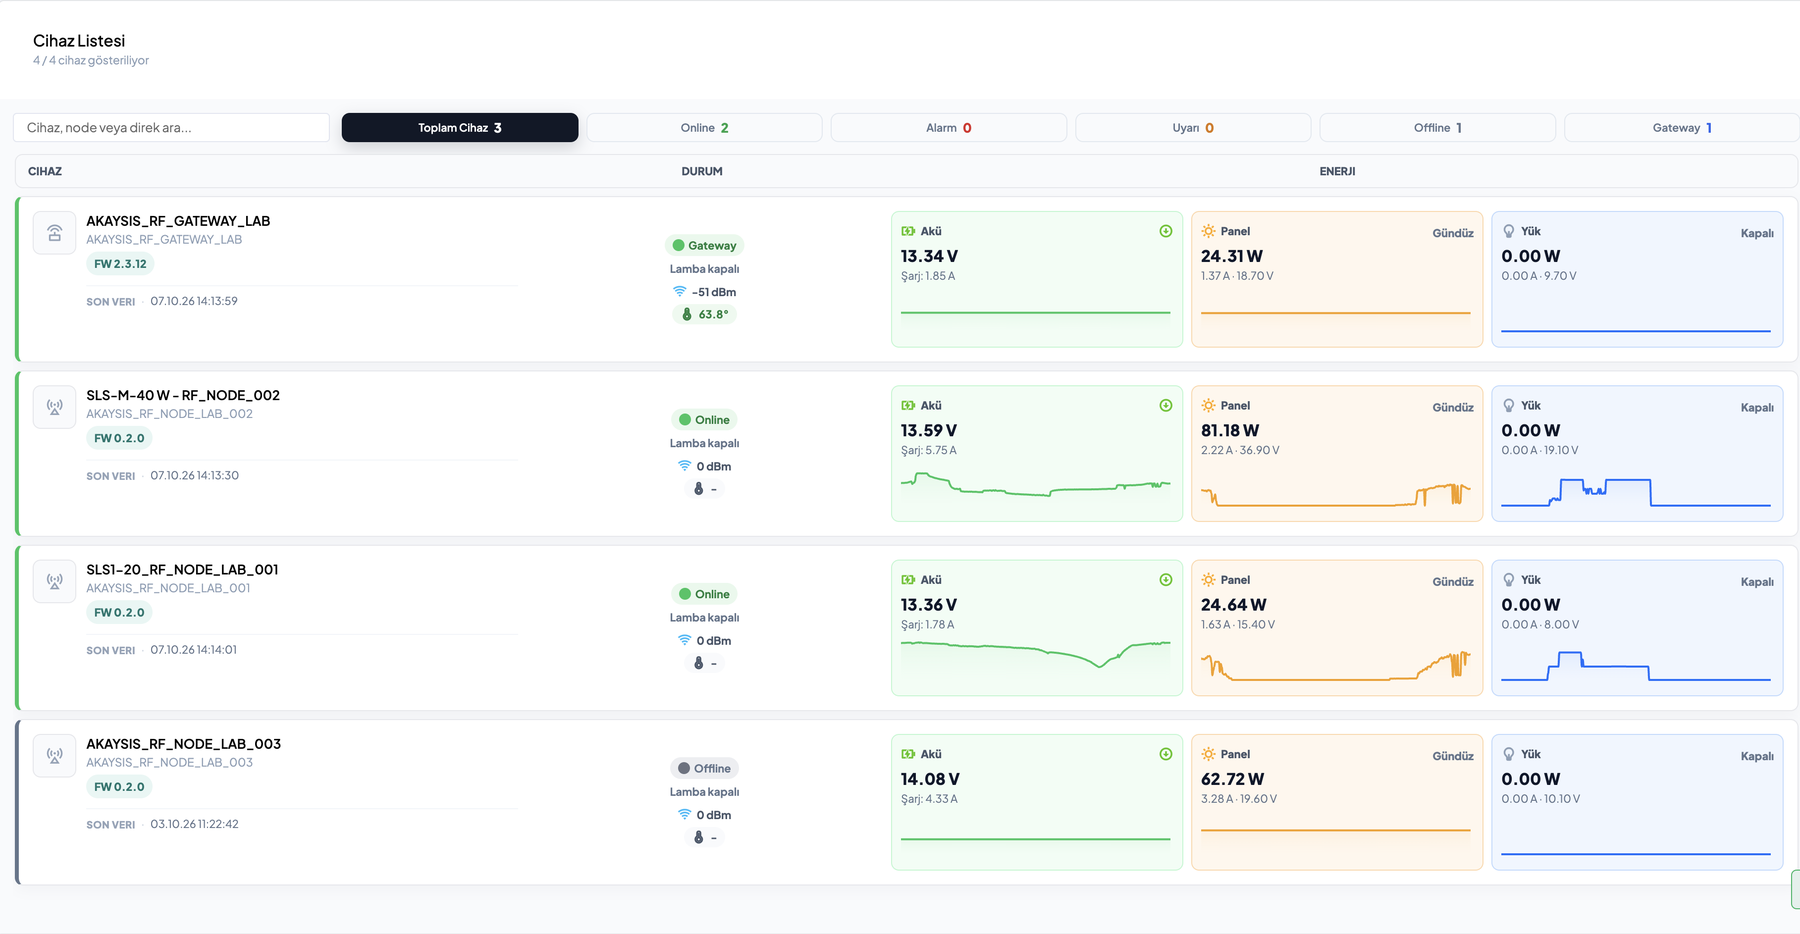Click the bulb icon on NODE_LAB_003 Yük card

(x=1509, y=754)
